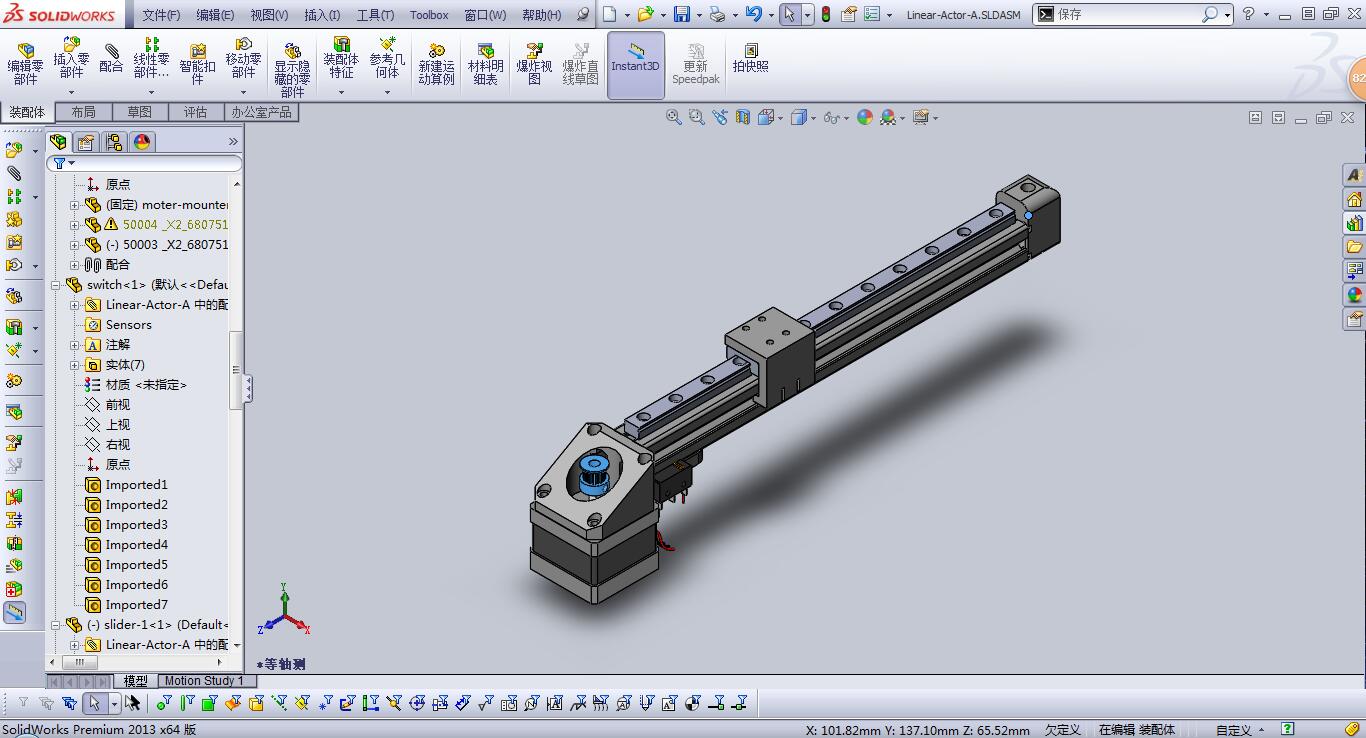This screenshot has height=738, width=1366.
Task: Click the 编辑零部件 (Edit Component) tool
Action: pyautogui.click(x=25, y=65)
